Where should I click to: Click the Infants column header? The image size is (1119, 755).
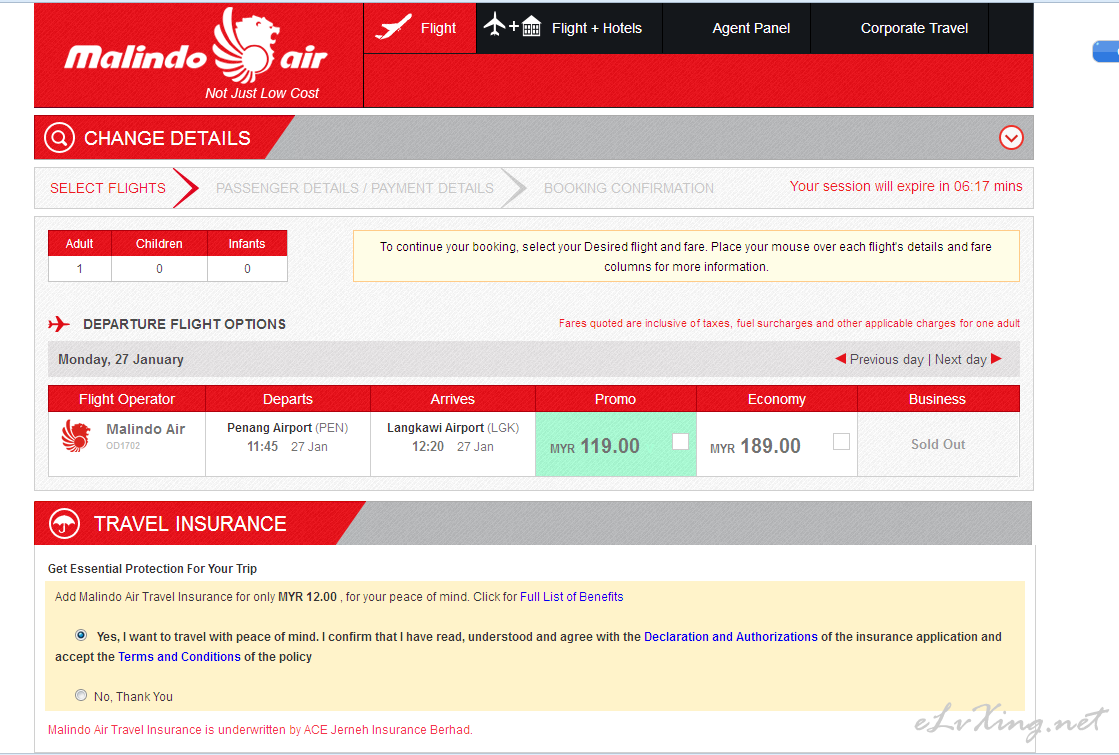[x=247, y=243]
